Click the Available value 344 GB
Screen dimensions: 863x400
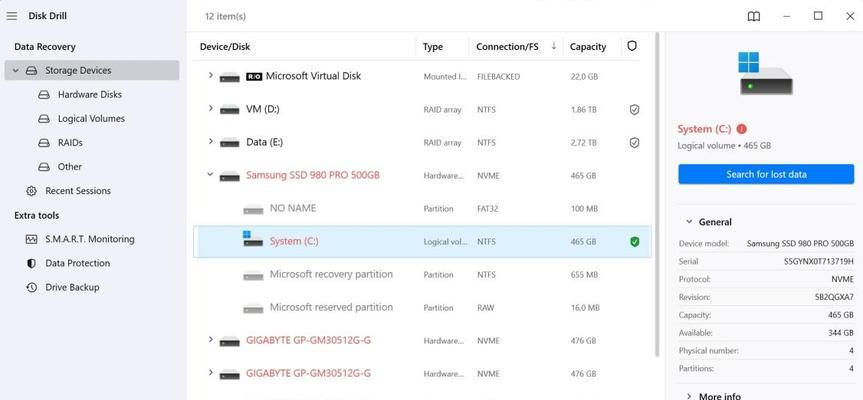tap(843, 333)
